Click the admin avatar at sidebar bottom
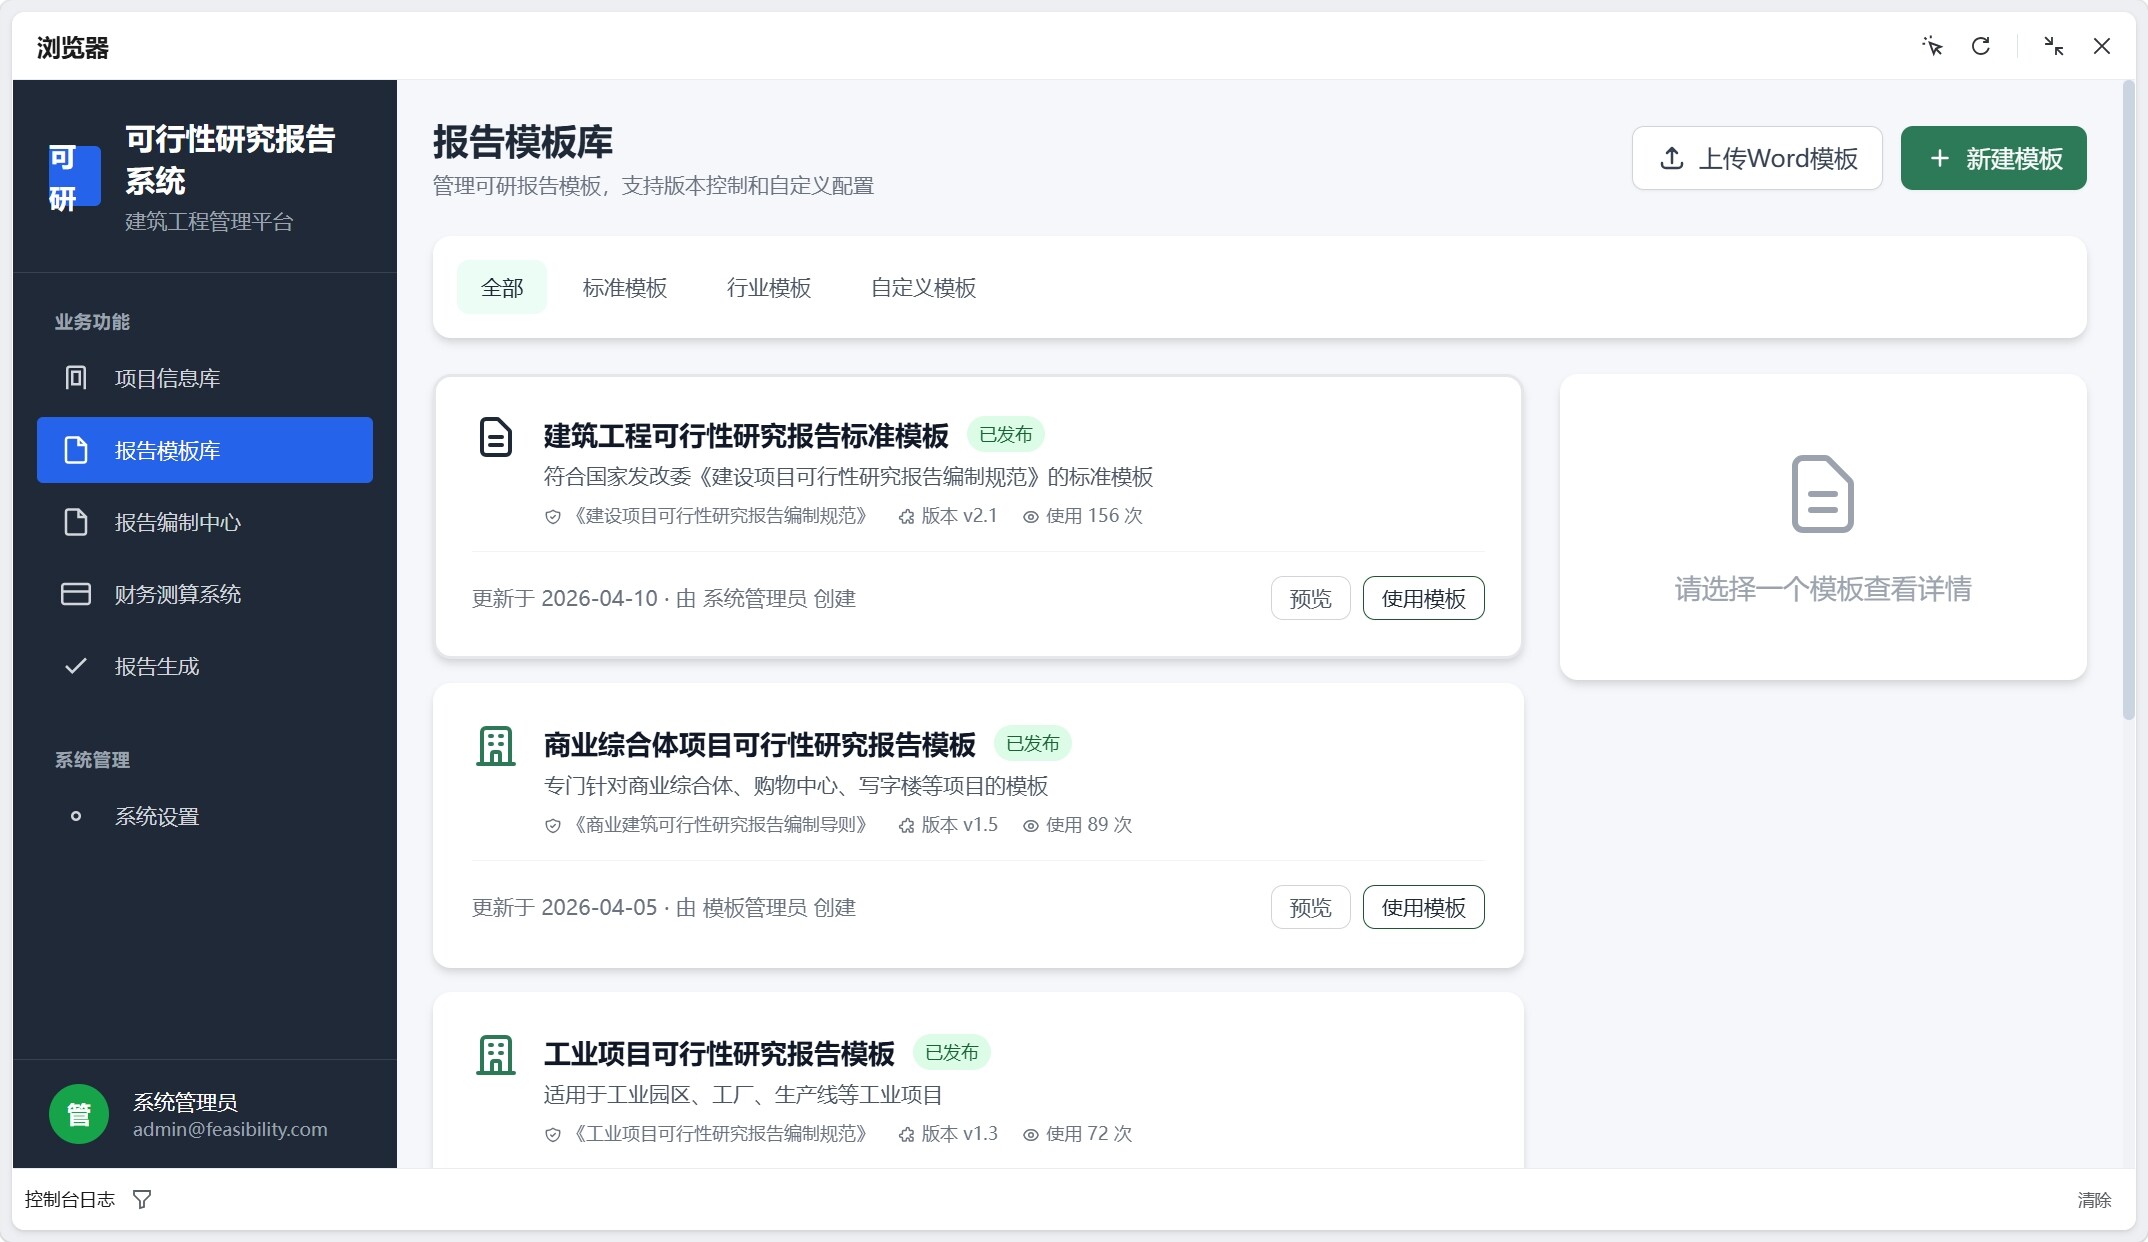2148x1242 pixels. tap(79, 1113)
